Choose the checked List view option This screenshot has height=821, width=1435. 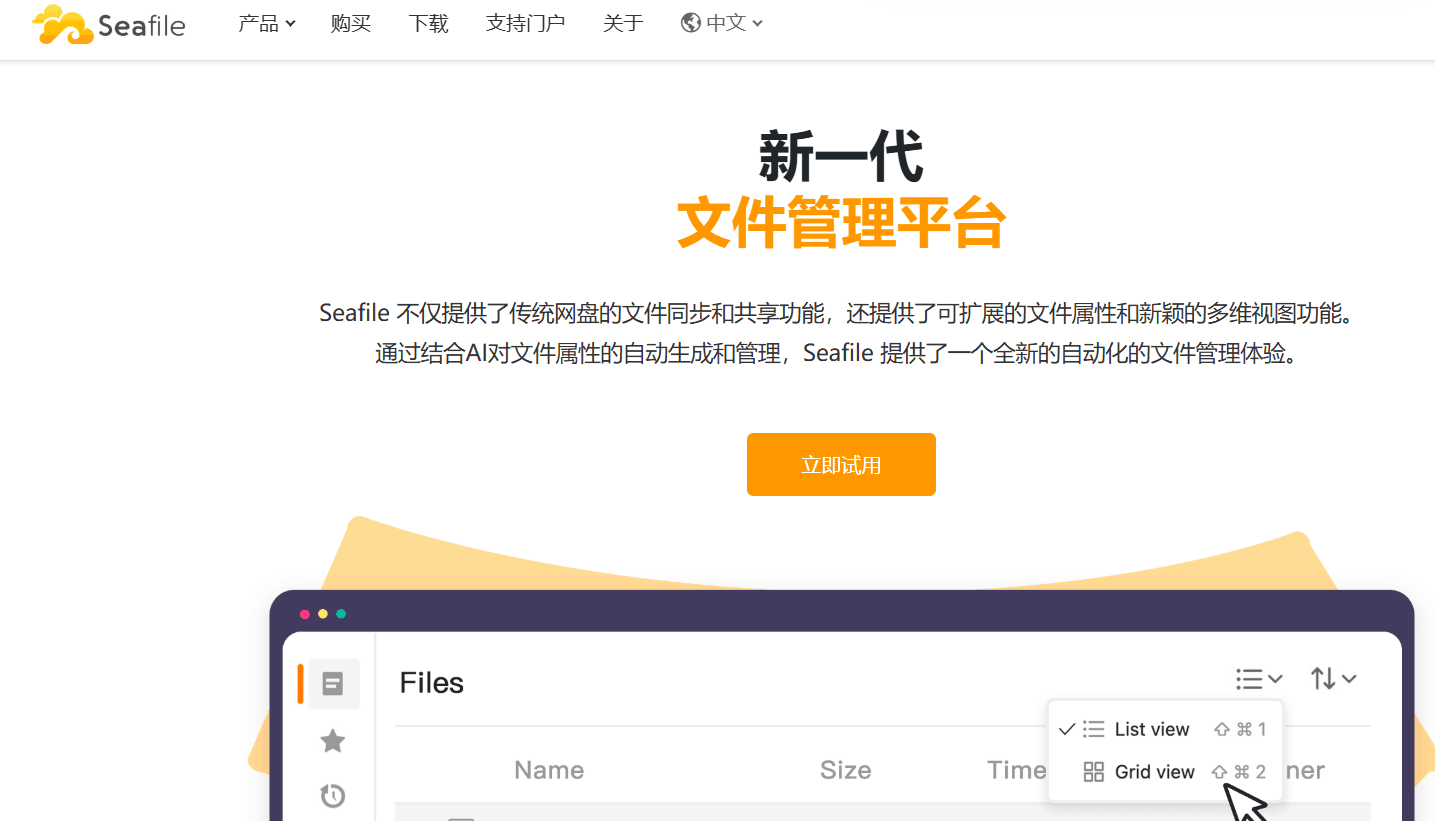[x=1164, y=729]
